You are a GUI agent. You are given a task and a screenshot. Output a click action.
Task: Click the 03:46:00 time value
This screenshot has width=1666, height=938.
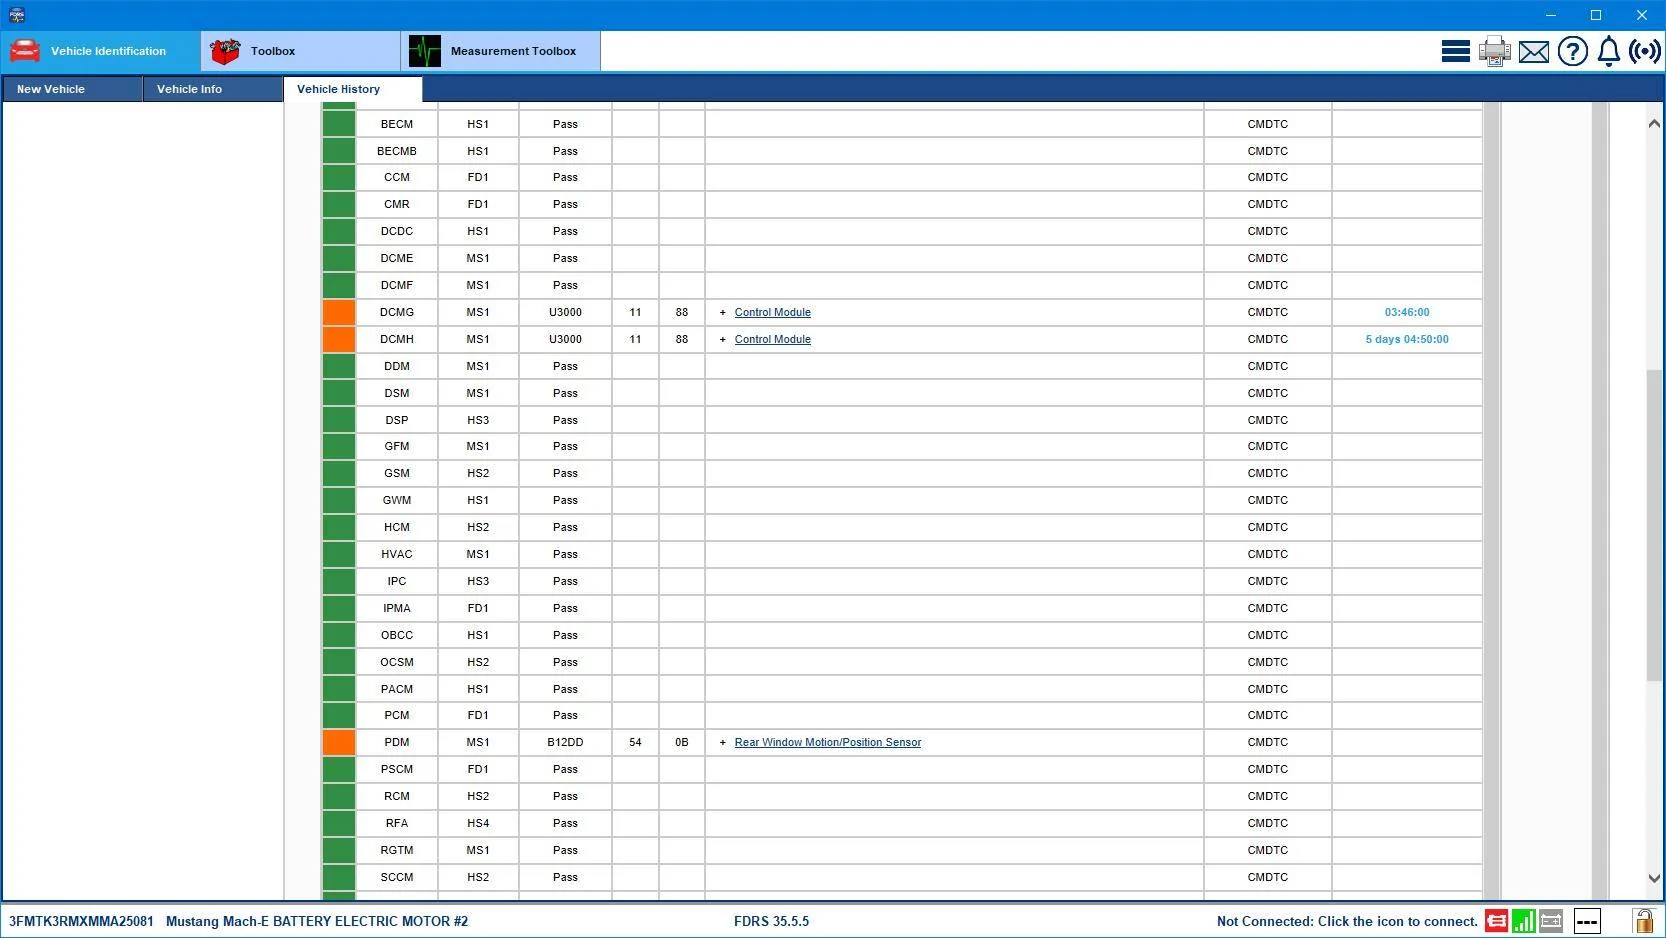(x=1407, y=312)
